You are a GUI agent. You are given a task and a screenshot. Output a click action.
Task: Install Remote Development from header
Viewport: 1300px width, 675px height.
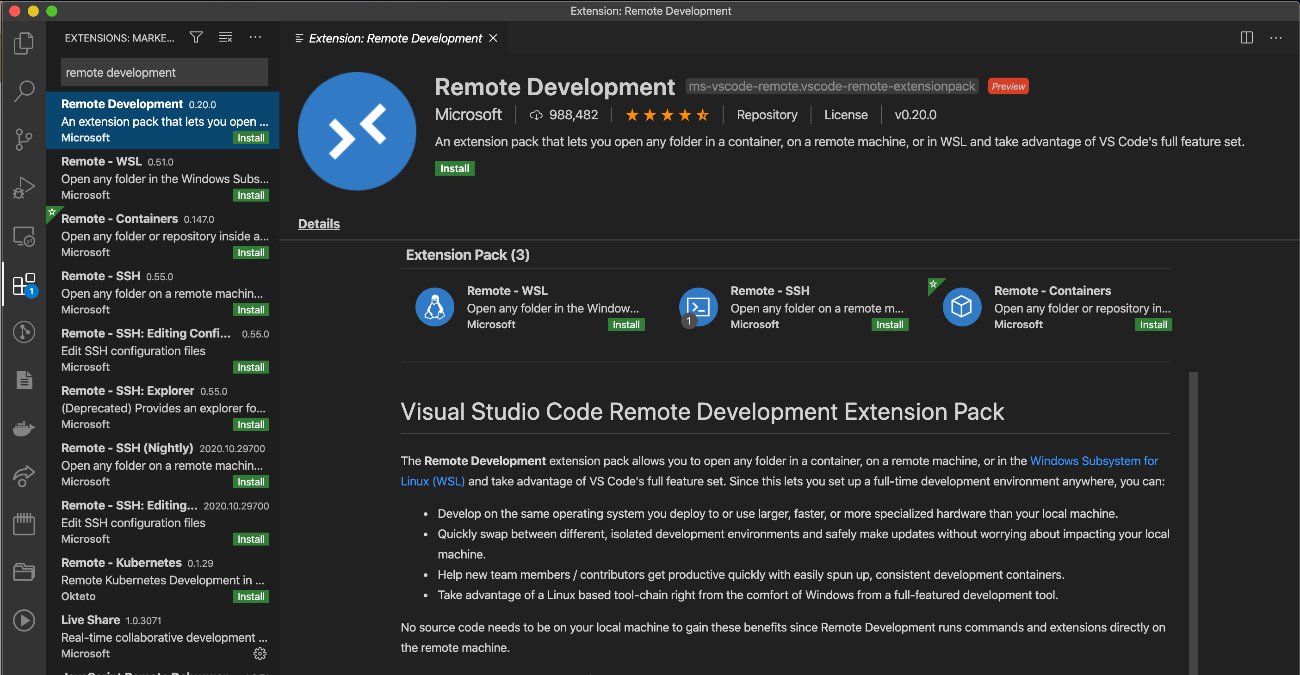(455, 168)
